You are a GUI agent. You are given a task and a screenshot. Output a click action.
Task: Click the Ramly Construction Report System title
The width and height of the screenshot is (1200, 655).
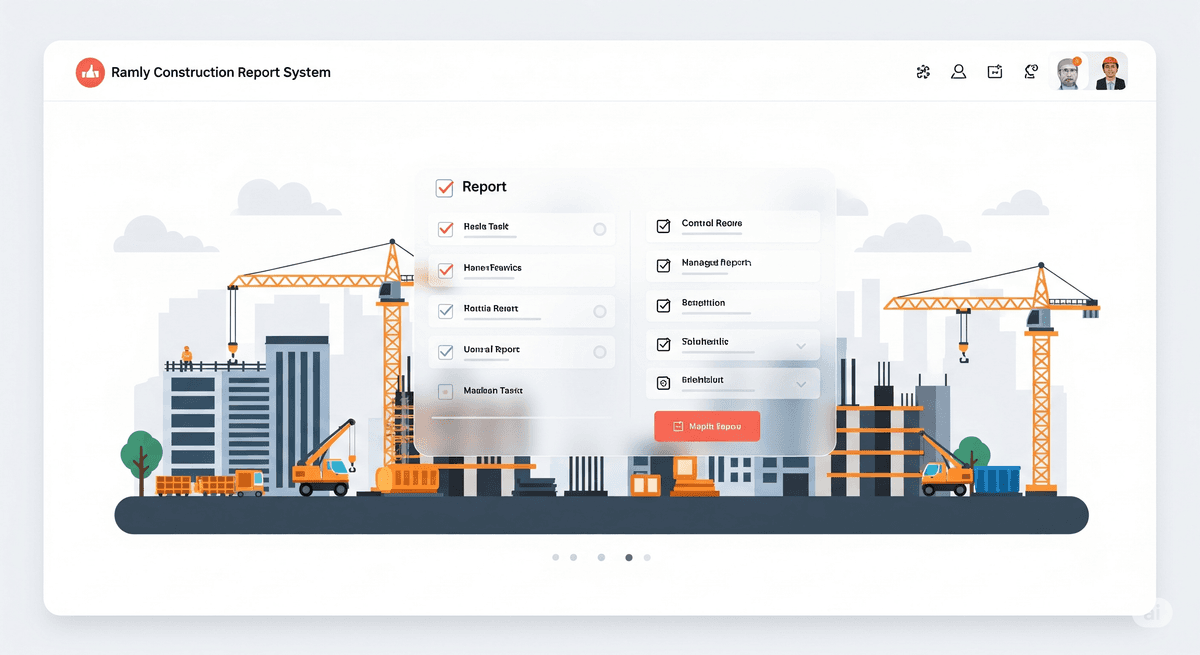coord(221,72)
